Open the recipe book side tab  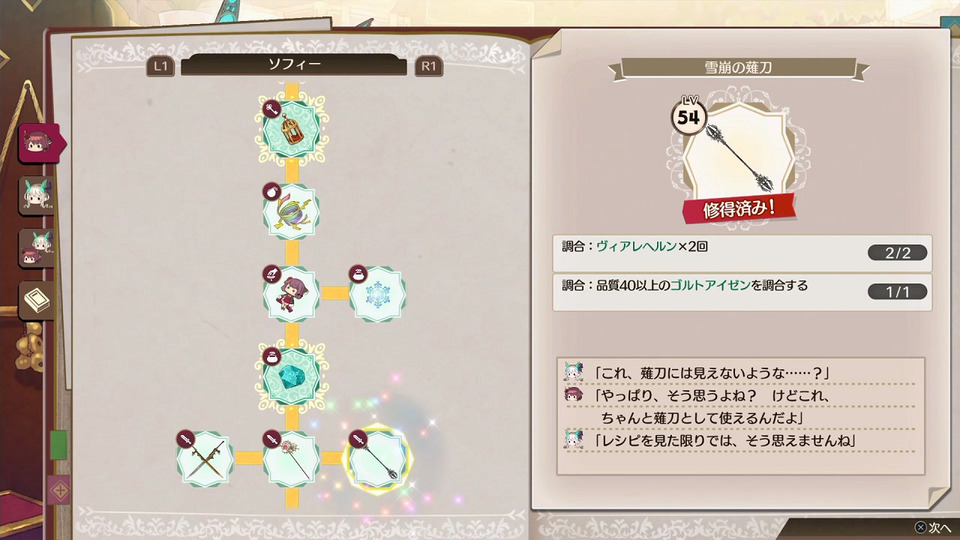(37, 300)
